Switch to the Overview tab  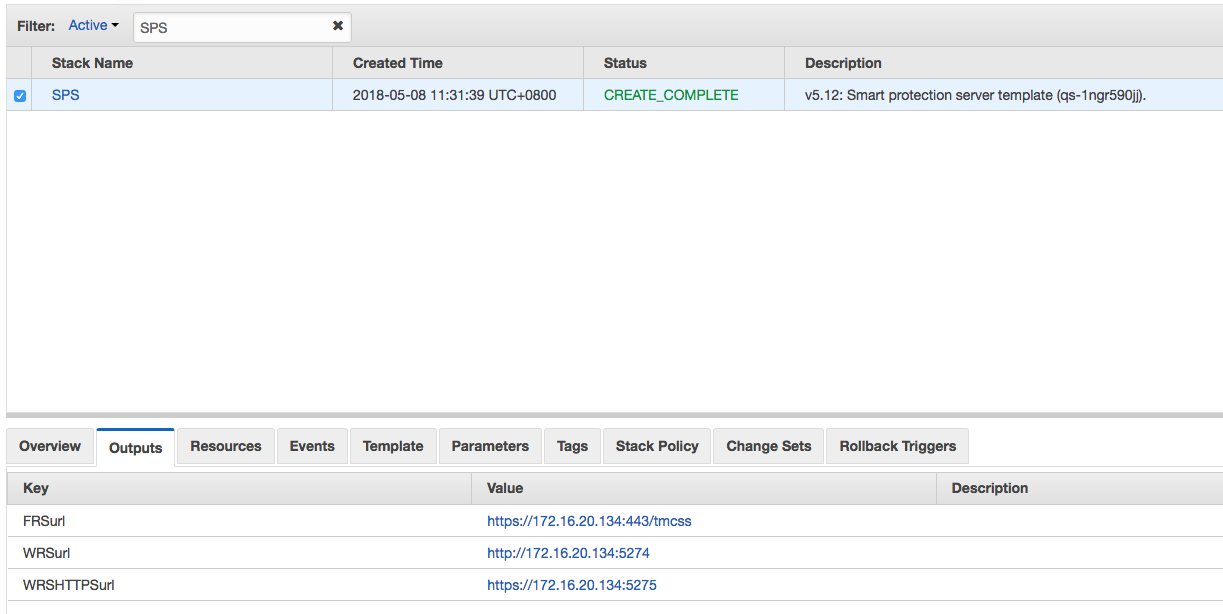coord(50,446)
